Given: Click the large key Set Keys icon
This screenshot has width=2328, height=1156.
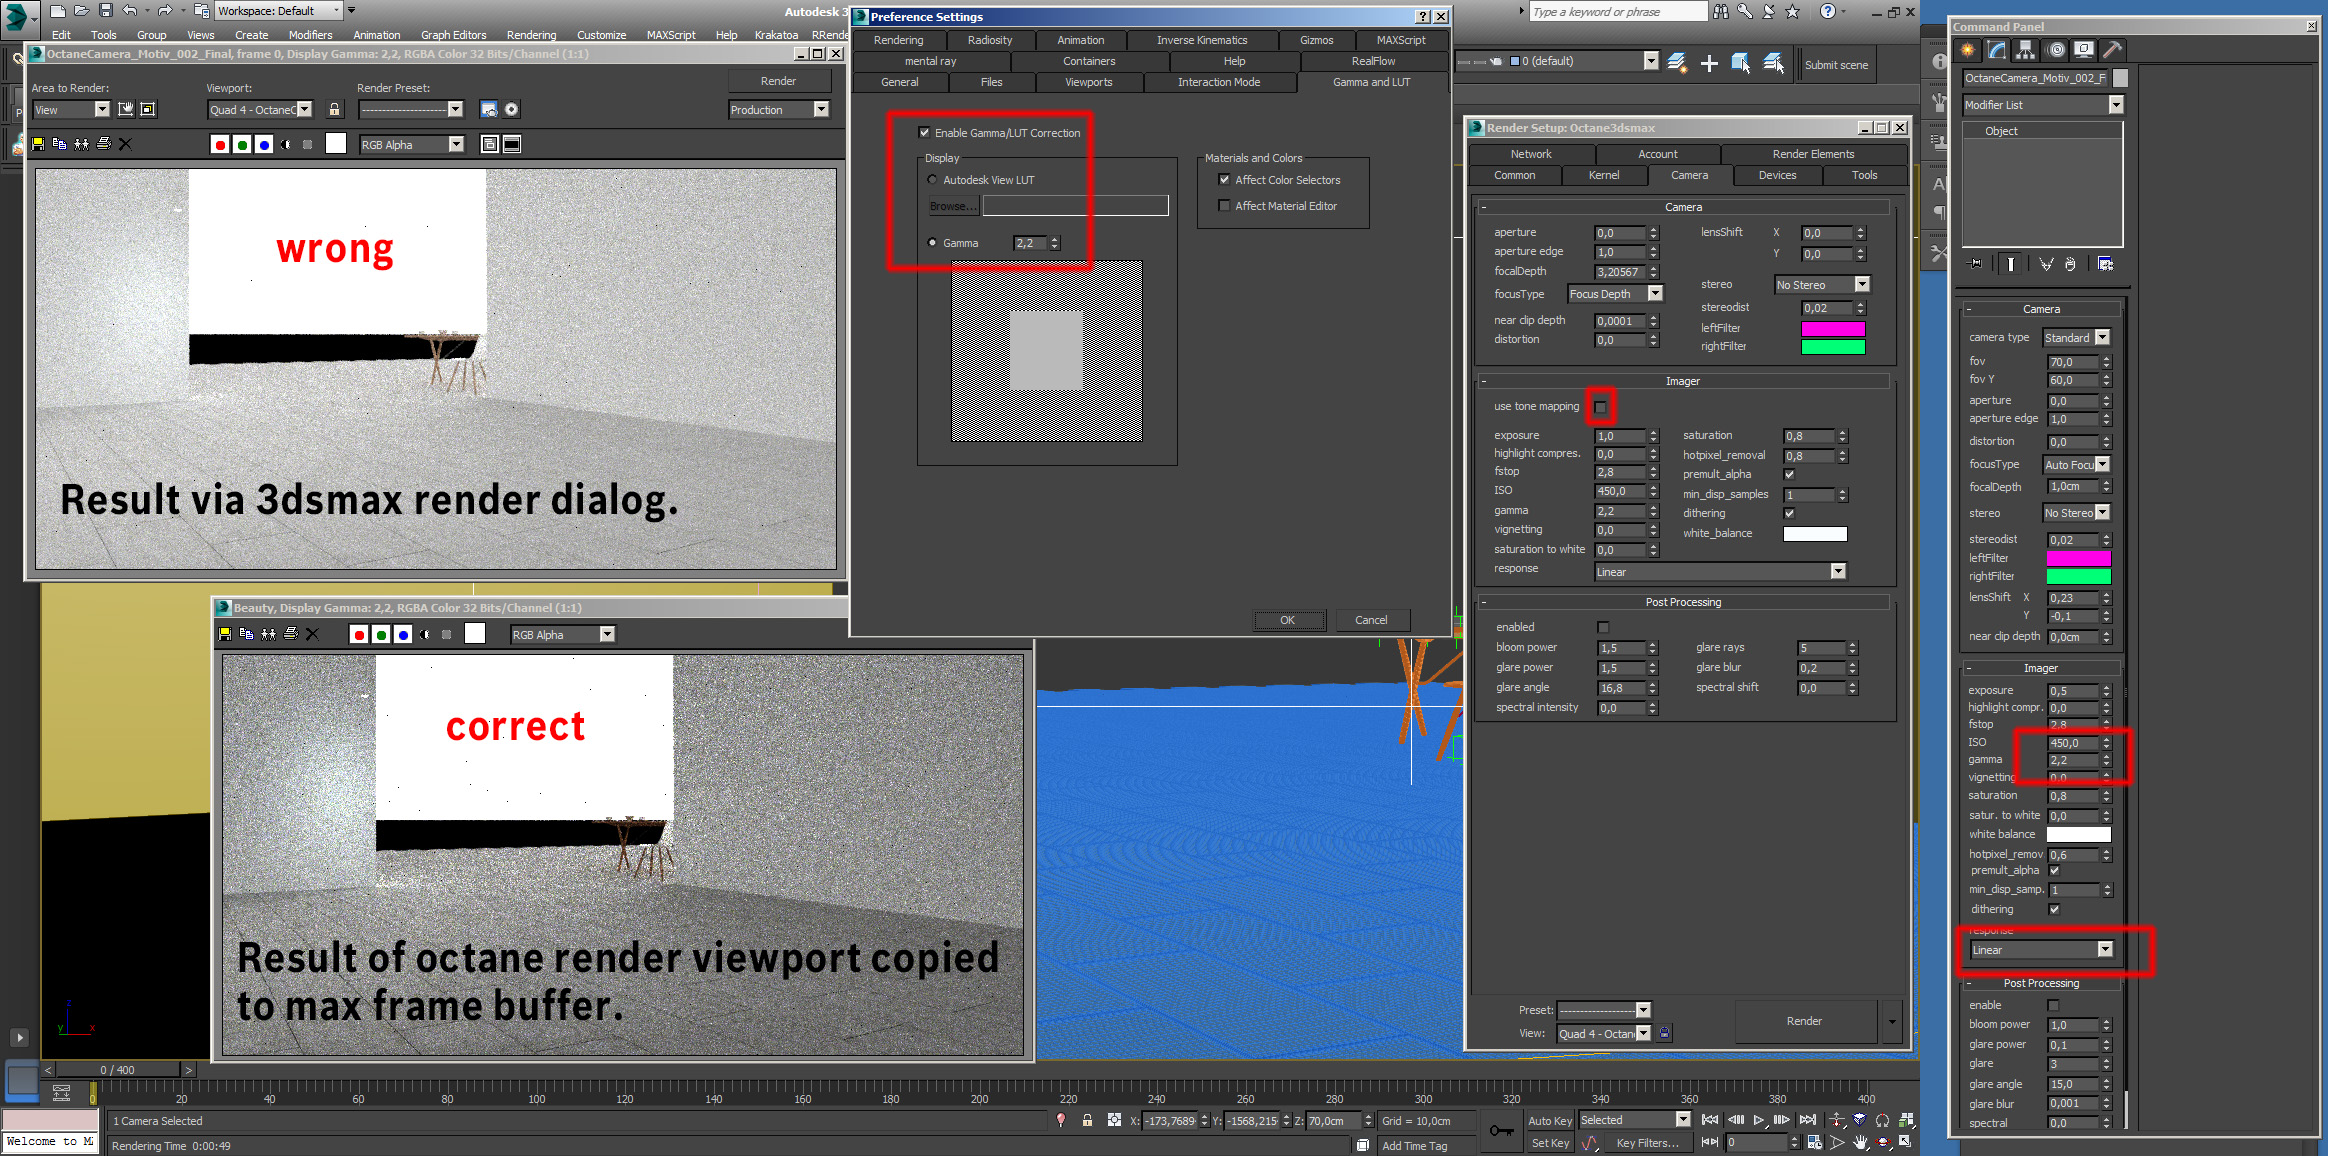Looking at the screenshot, I should [x=1501, y=1131].
